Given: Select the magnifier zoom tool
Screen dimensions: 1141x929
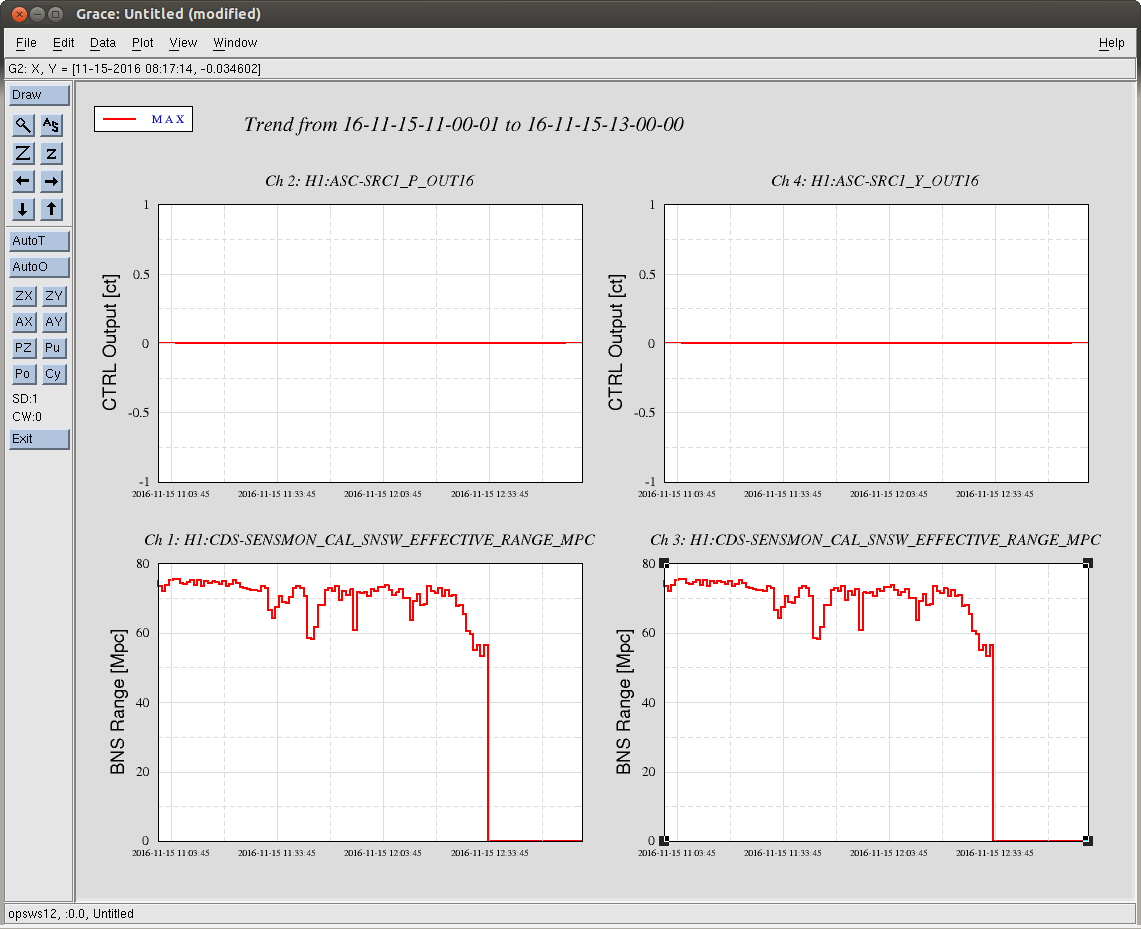Looking at the screenshot, I should 23,125.
